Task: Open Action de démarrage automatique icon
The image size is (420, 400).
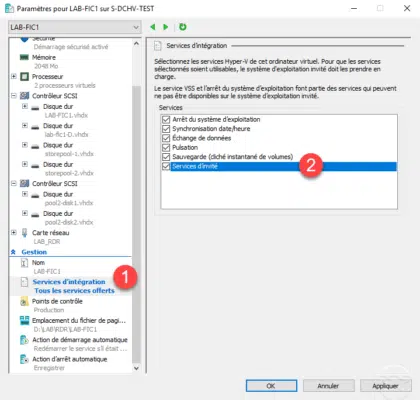Action: [x=24, y=340]
